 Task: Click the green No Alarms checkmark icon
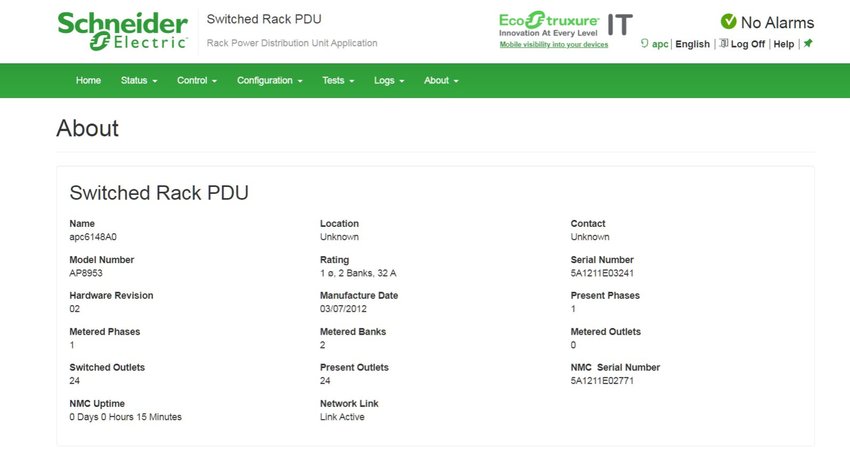[729, 22]
